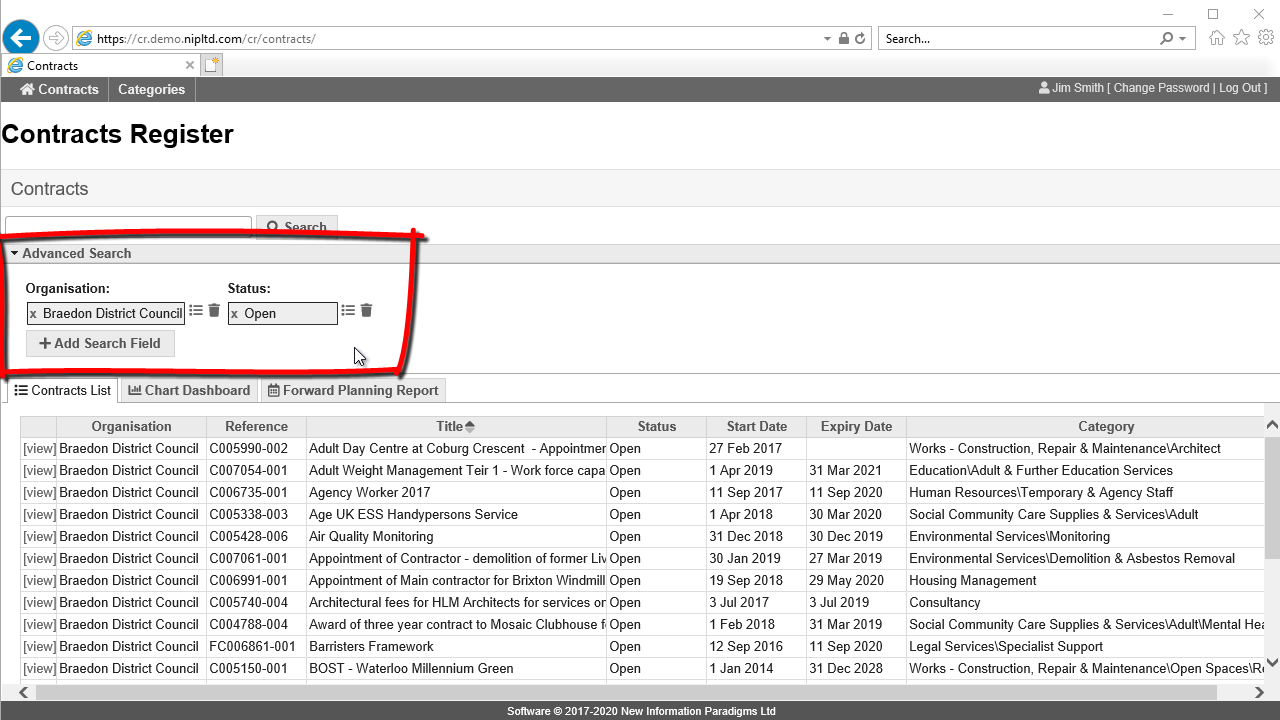Click the list icon beside Status field

tap(348, 311)
